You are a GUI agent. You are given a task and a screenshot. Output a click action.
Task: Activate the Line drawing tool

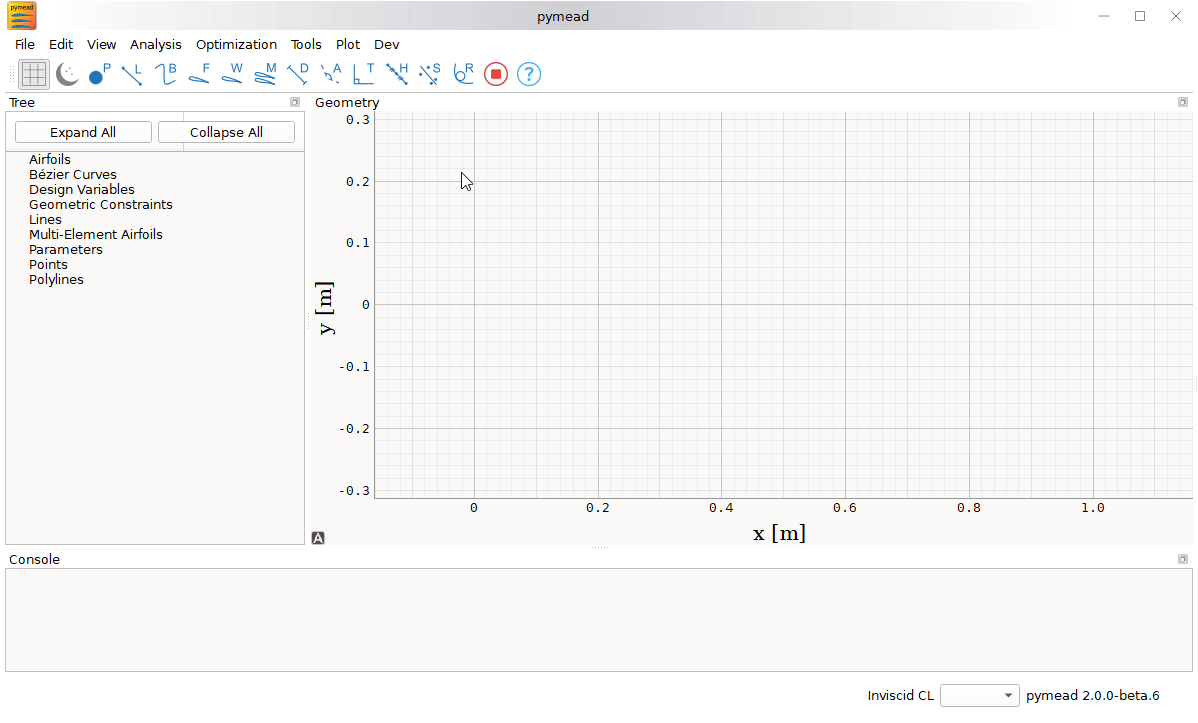click(131, 74)
